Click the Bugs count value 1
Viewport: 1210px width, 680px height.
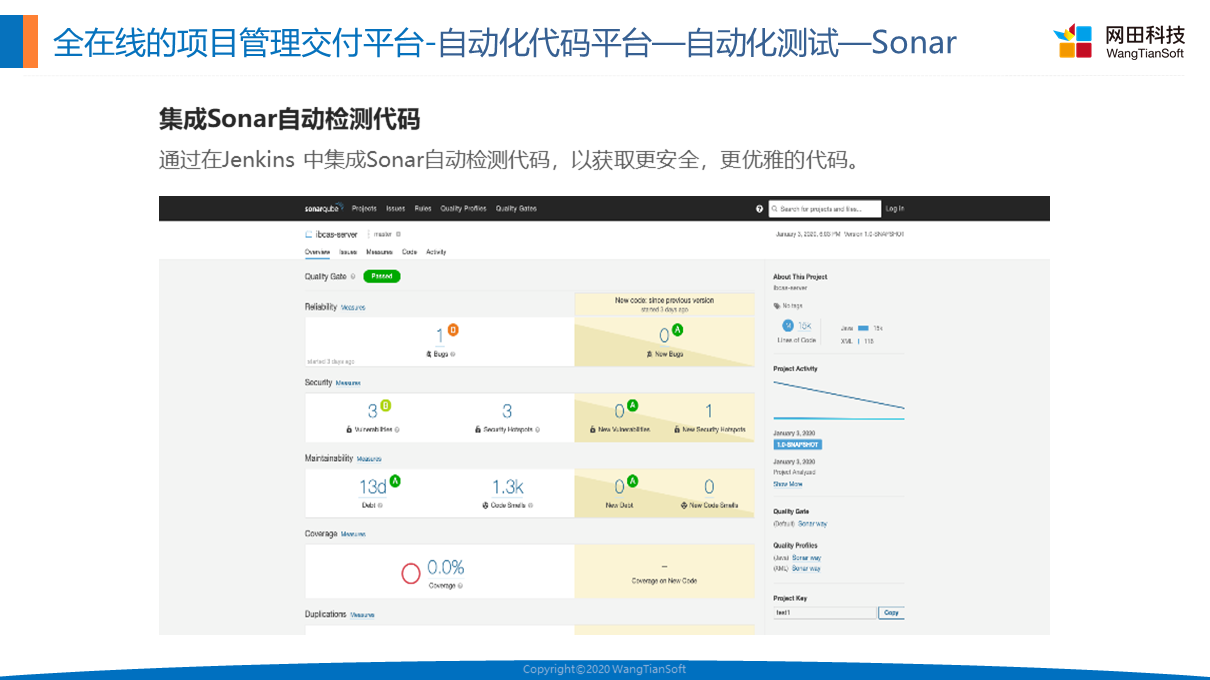(439, 336)
